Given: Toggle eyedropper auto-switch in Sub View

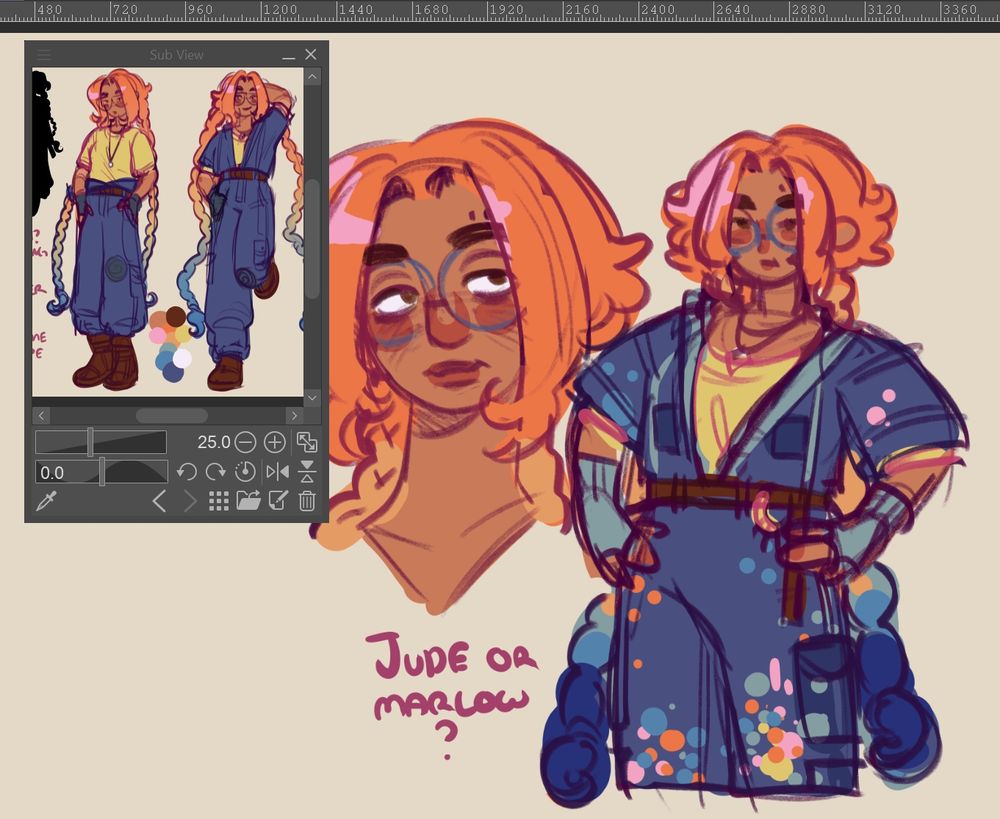Looking at the screenshot, I should pyautogui.click(x=47, y=501).
